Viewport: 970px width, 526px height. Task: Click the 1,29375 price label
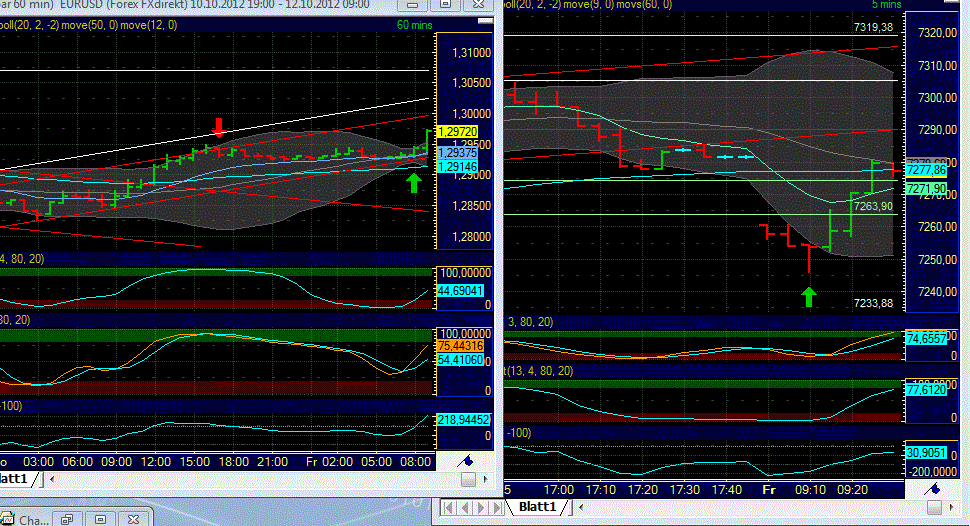coord(457,153)
